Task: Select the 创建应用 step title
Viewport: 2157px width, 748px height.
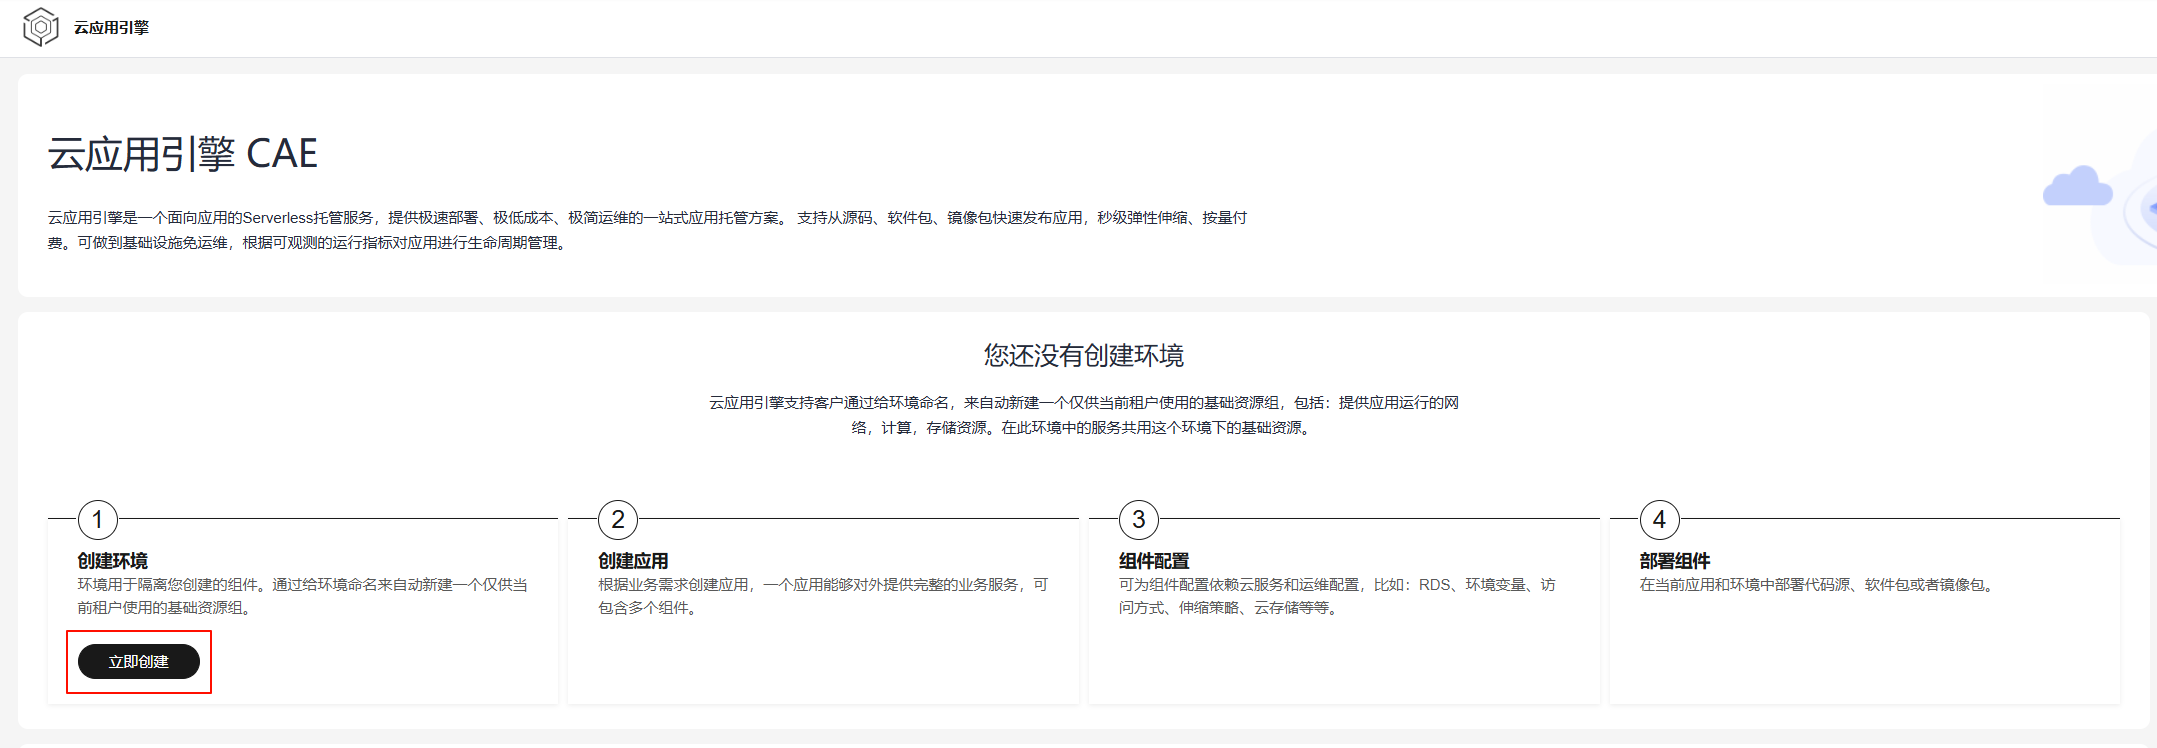Action: tap(633, 561)
